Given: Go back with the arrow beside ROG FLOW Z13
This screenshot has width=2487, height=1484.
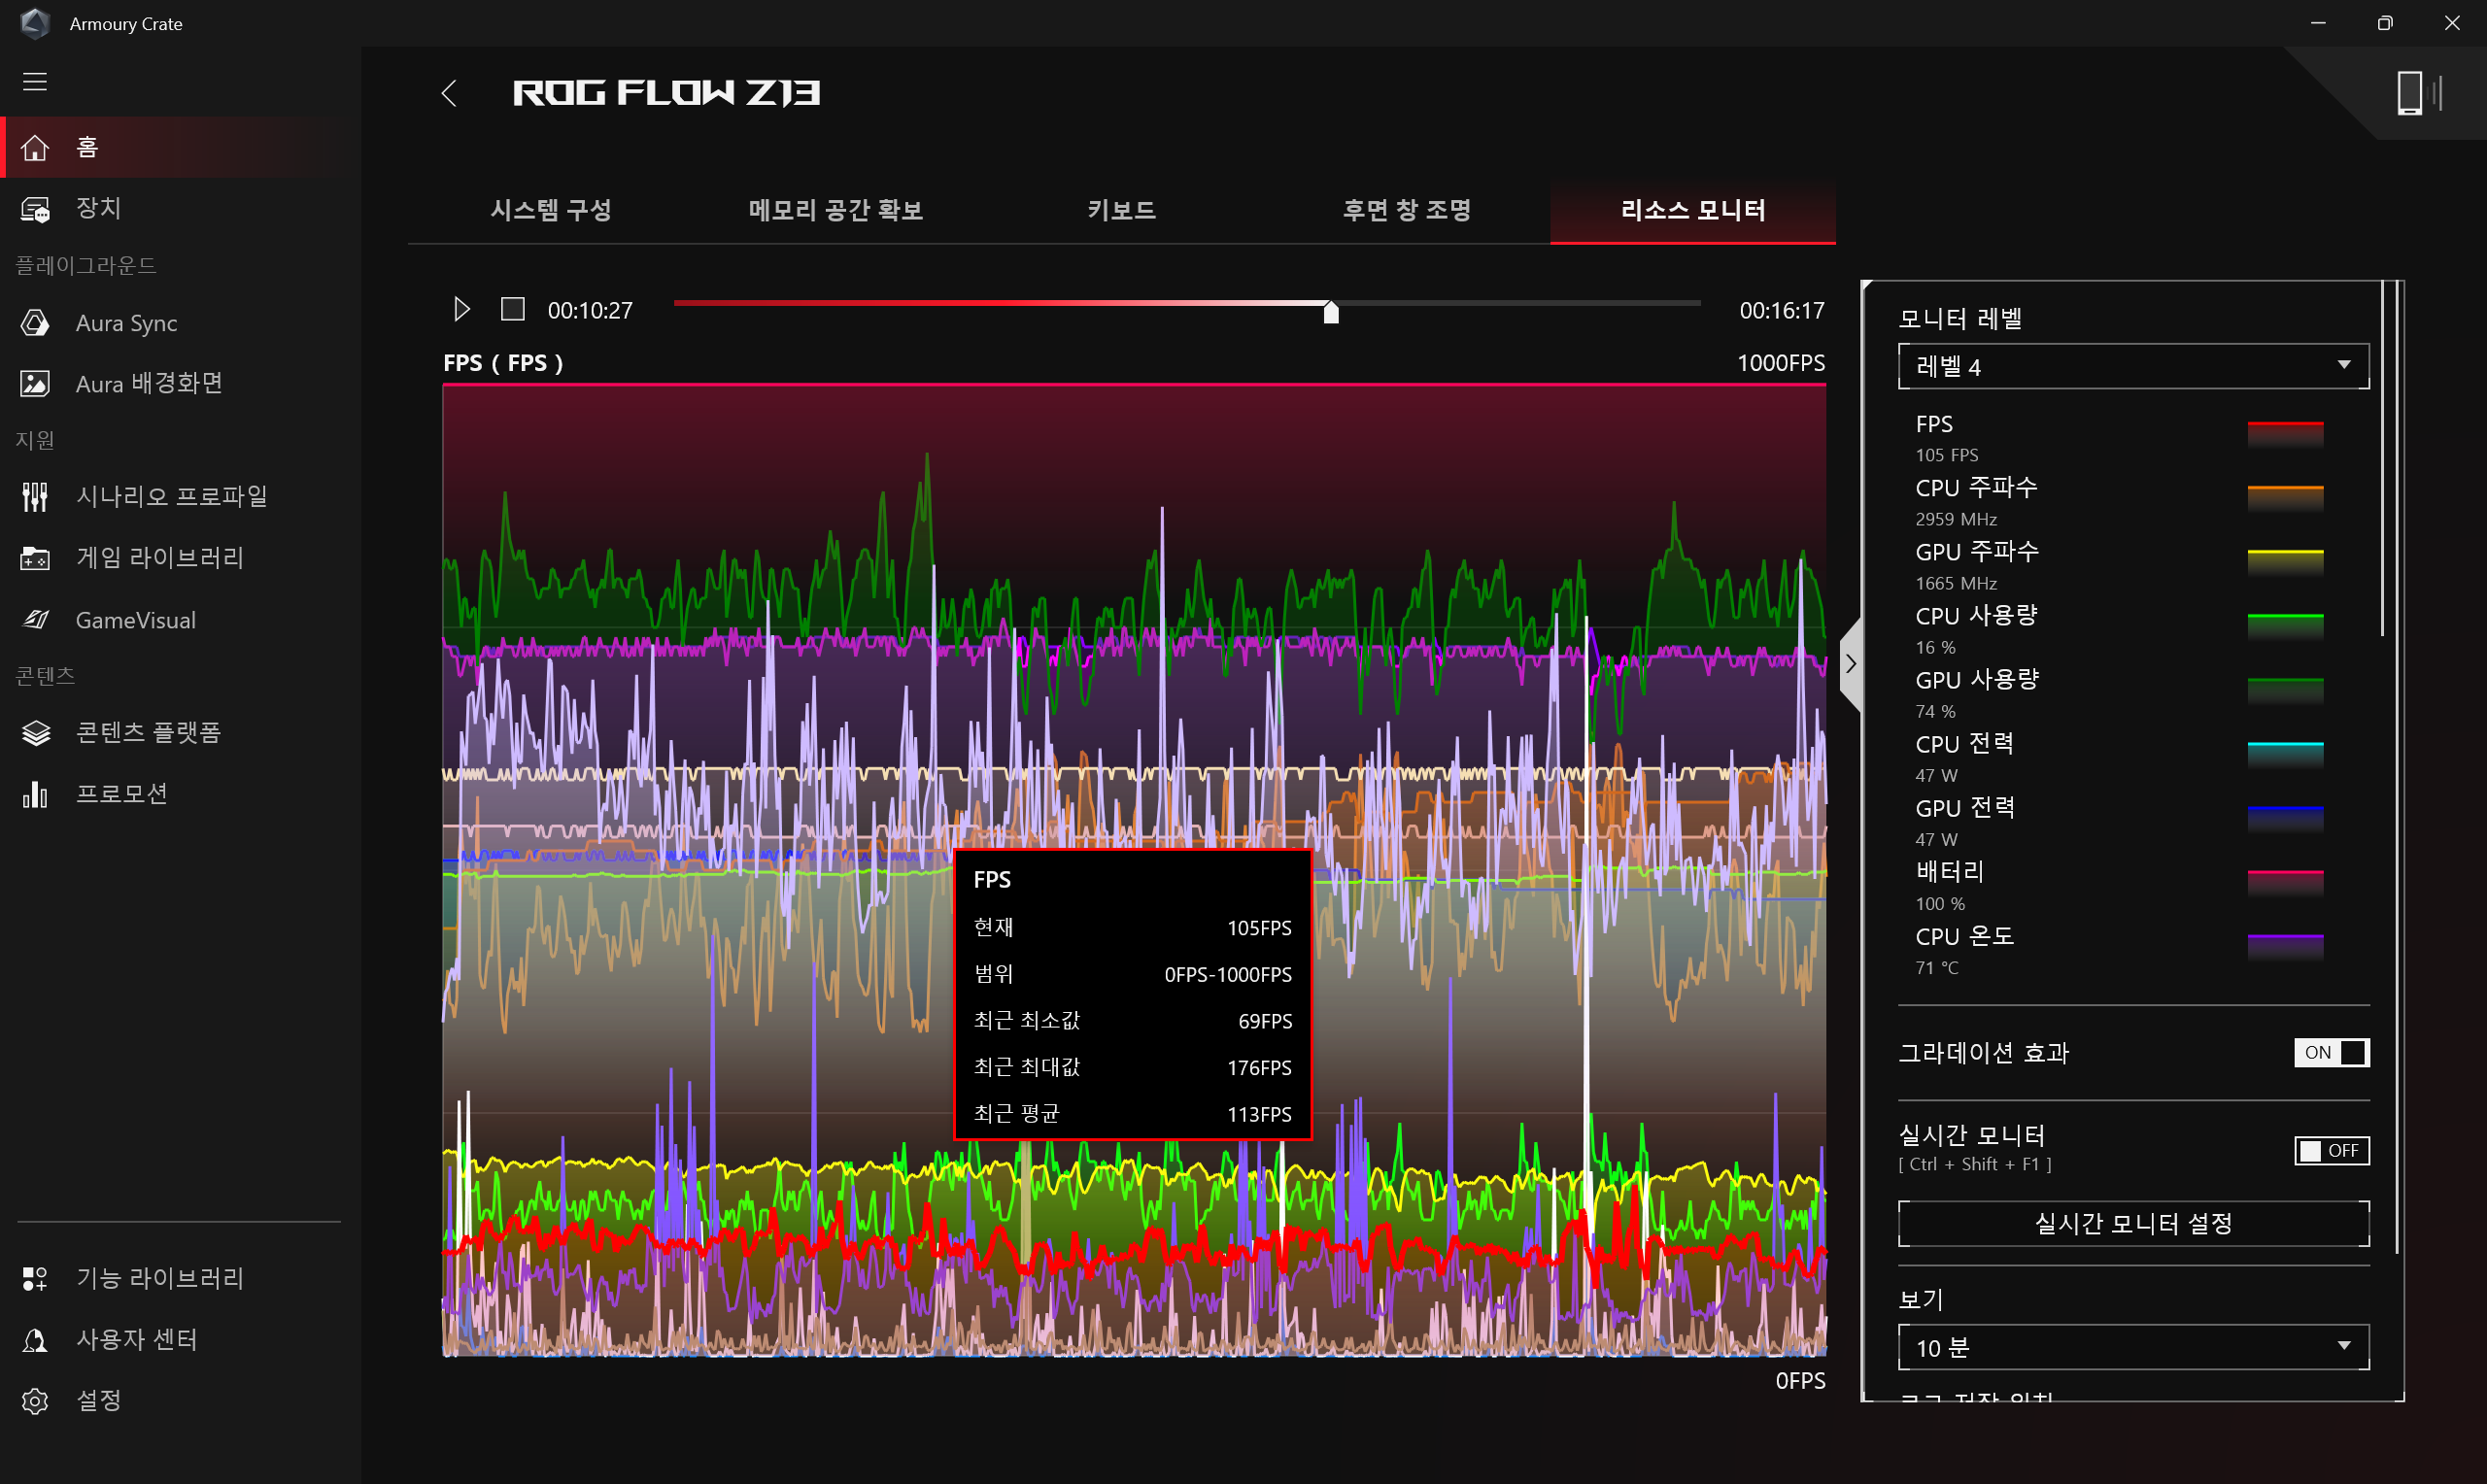Looking at the screenshot, I should [x=449, y=93].
